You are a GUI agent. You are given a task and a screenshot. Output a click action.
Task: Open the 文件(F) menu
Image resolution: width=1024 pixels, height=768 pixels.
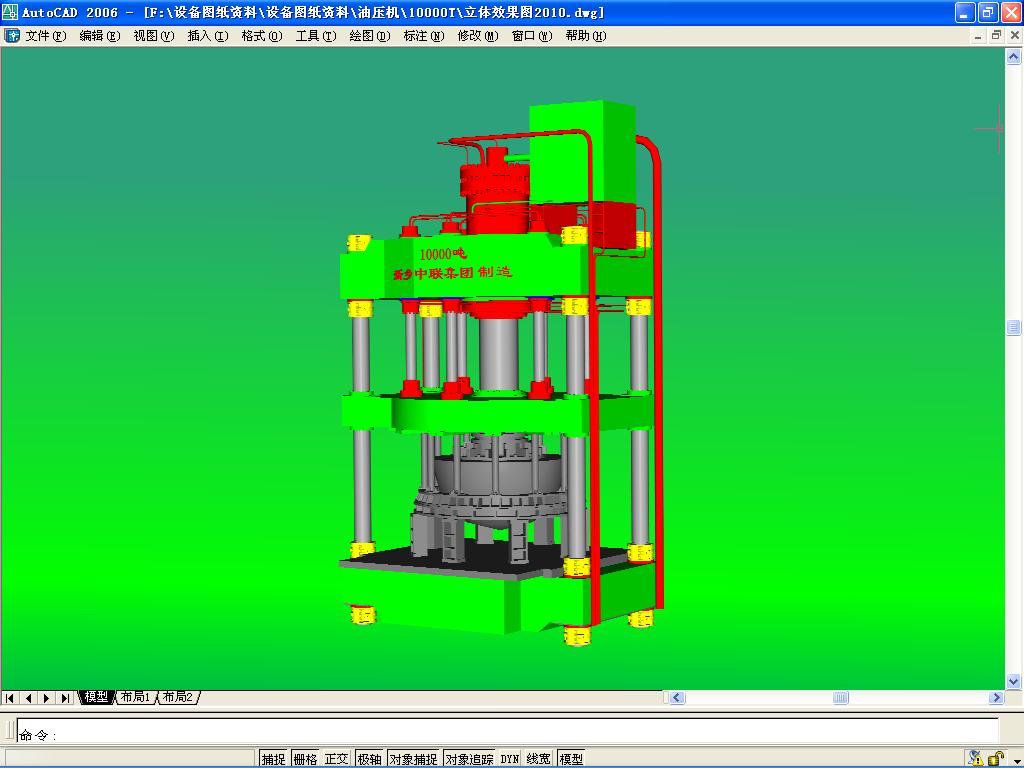[46, 36]
